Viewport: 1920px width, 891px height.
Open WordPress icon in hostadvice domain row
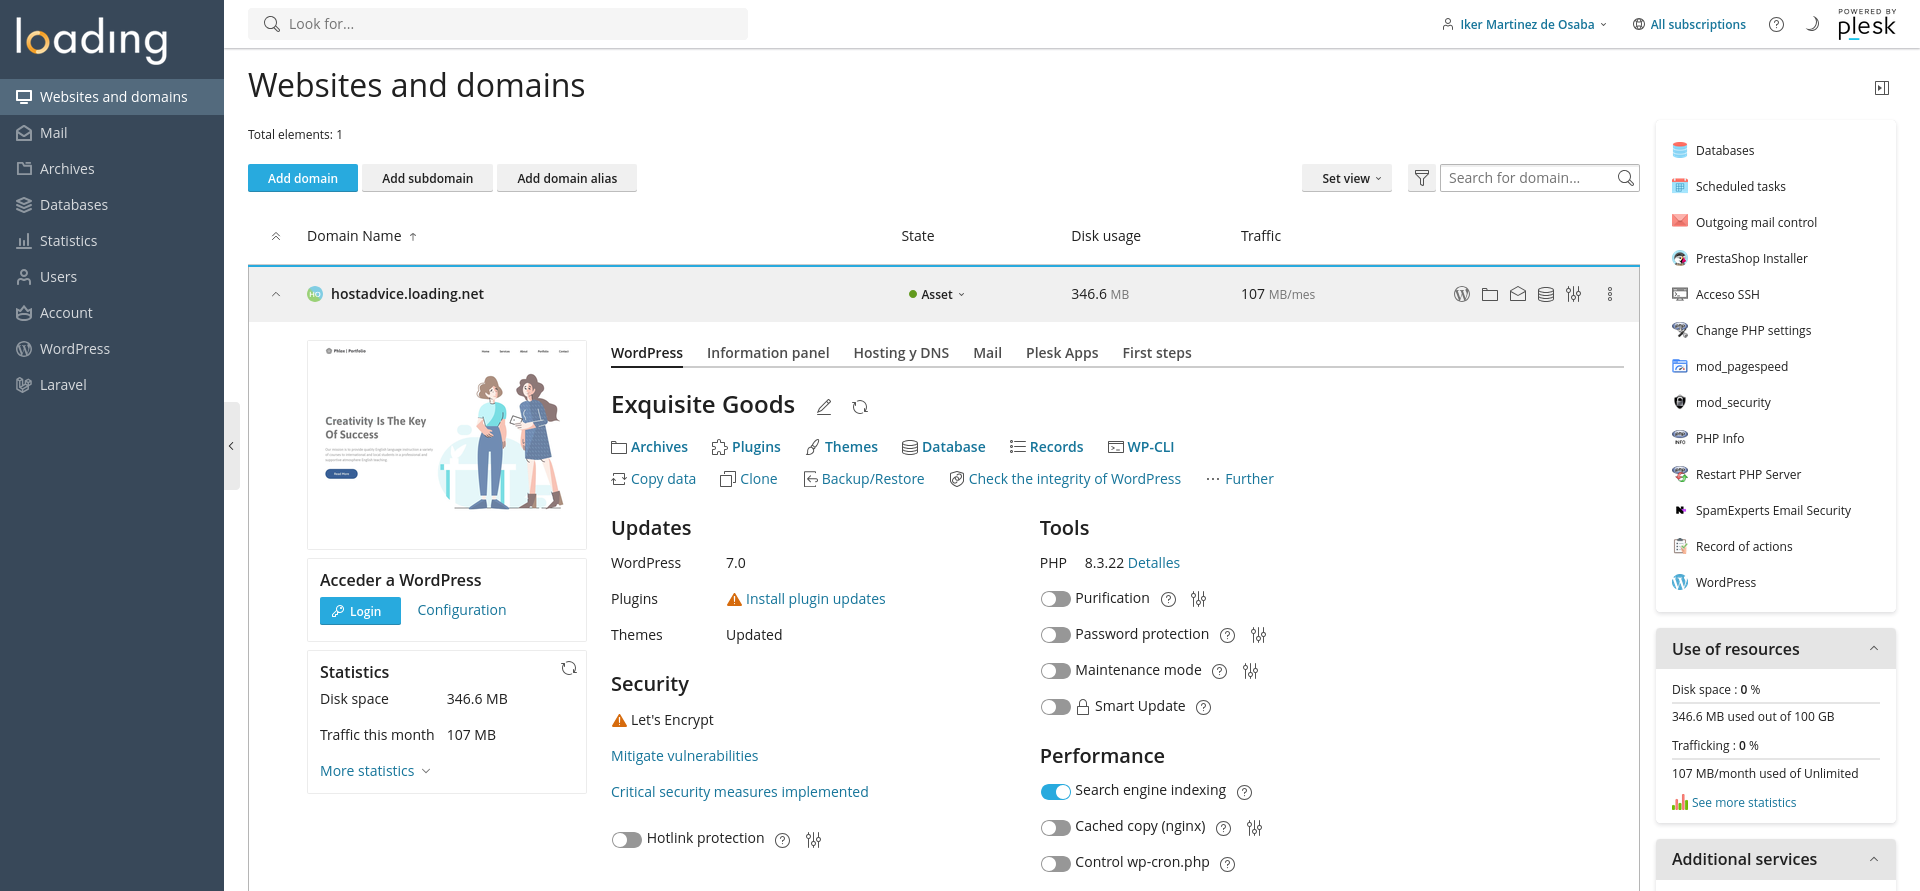pyautogui.click(x=1462, y=294)
